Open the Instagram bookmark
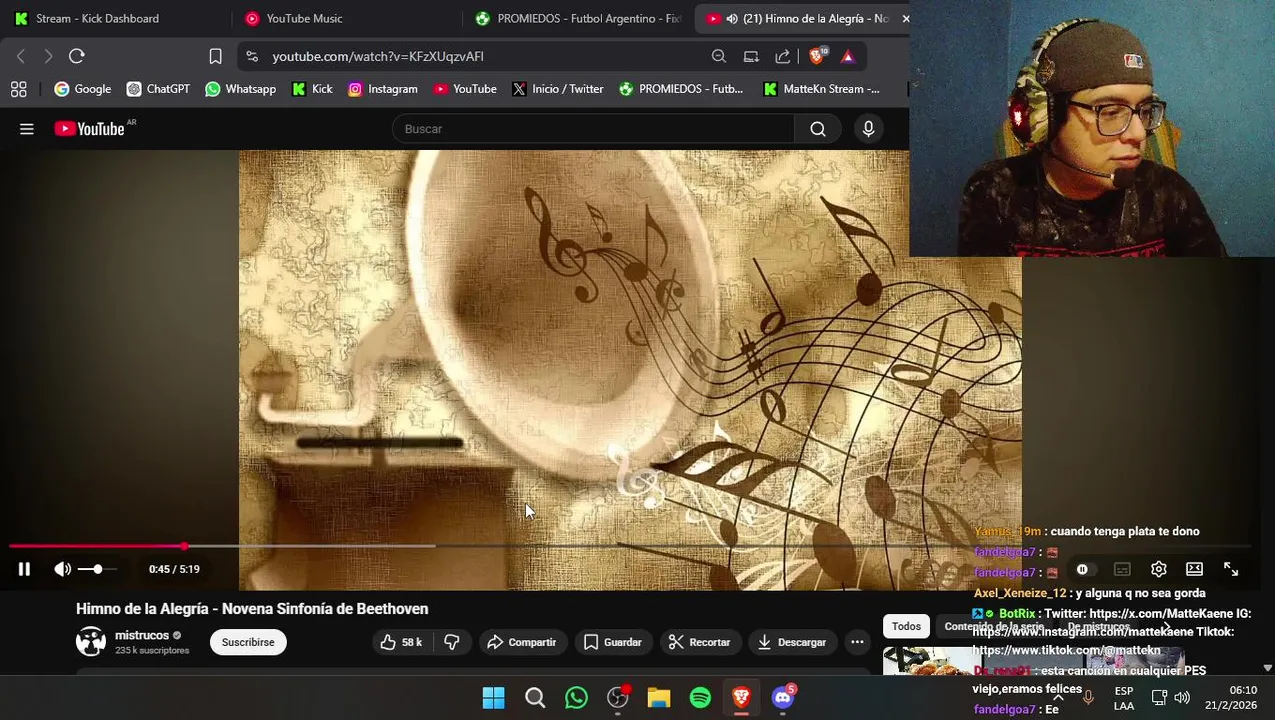Viewport: 1275px width, 720px height. 382,89
